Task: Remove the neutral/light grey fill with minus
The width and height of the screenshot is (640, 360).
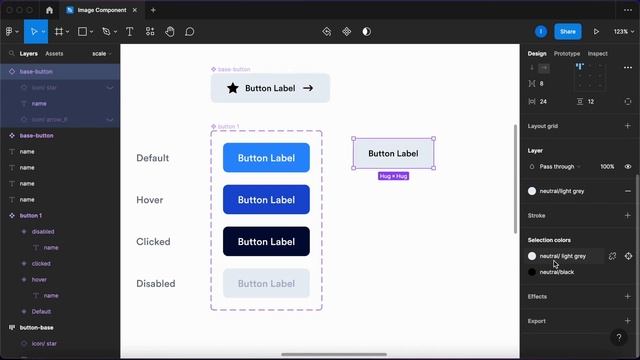Action: pos(628,191)
